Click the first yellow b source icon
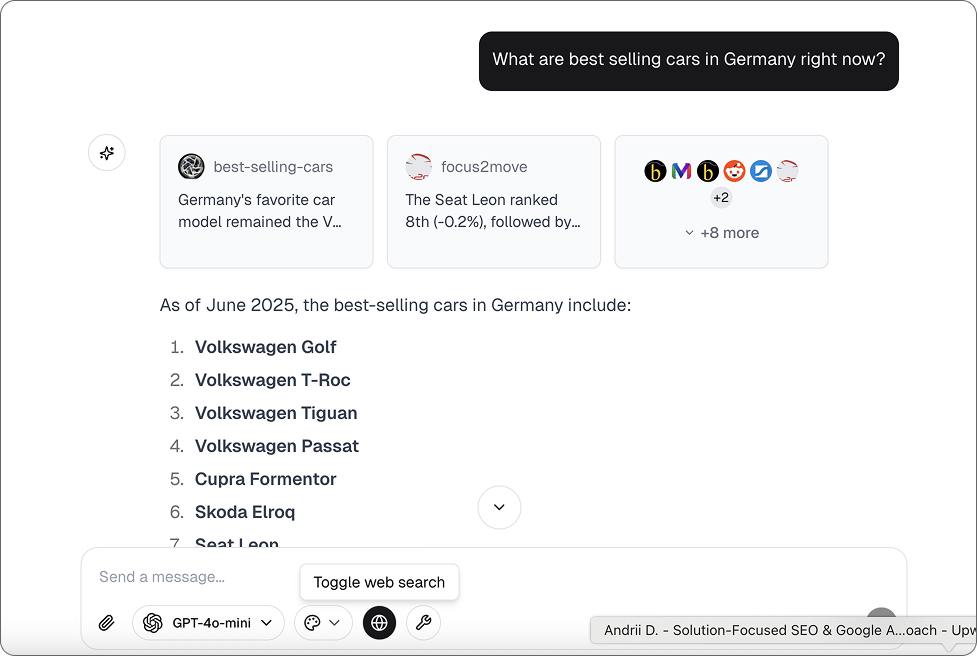The image size is (977, 656). pyautogui.click(x=655, y=171)
